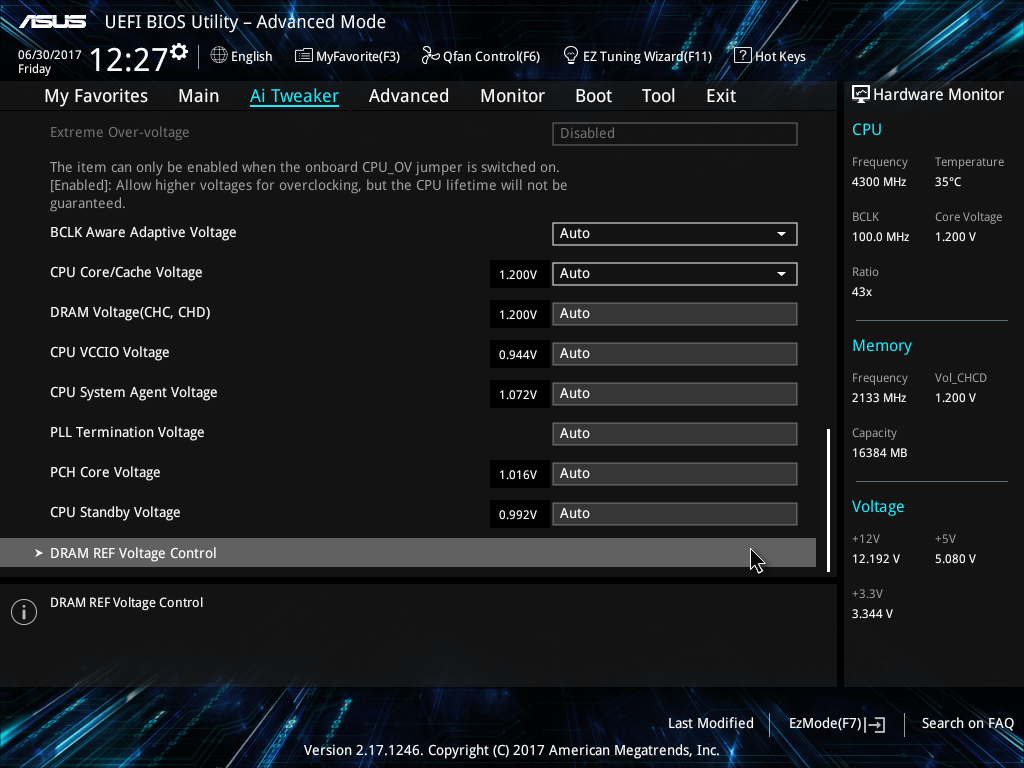Open MyFavorite(F3)

(x=347, y=56)
